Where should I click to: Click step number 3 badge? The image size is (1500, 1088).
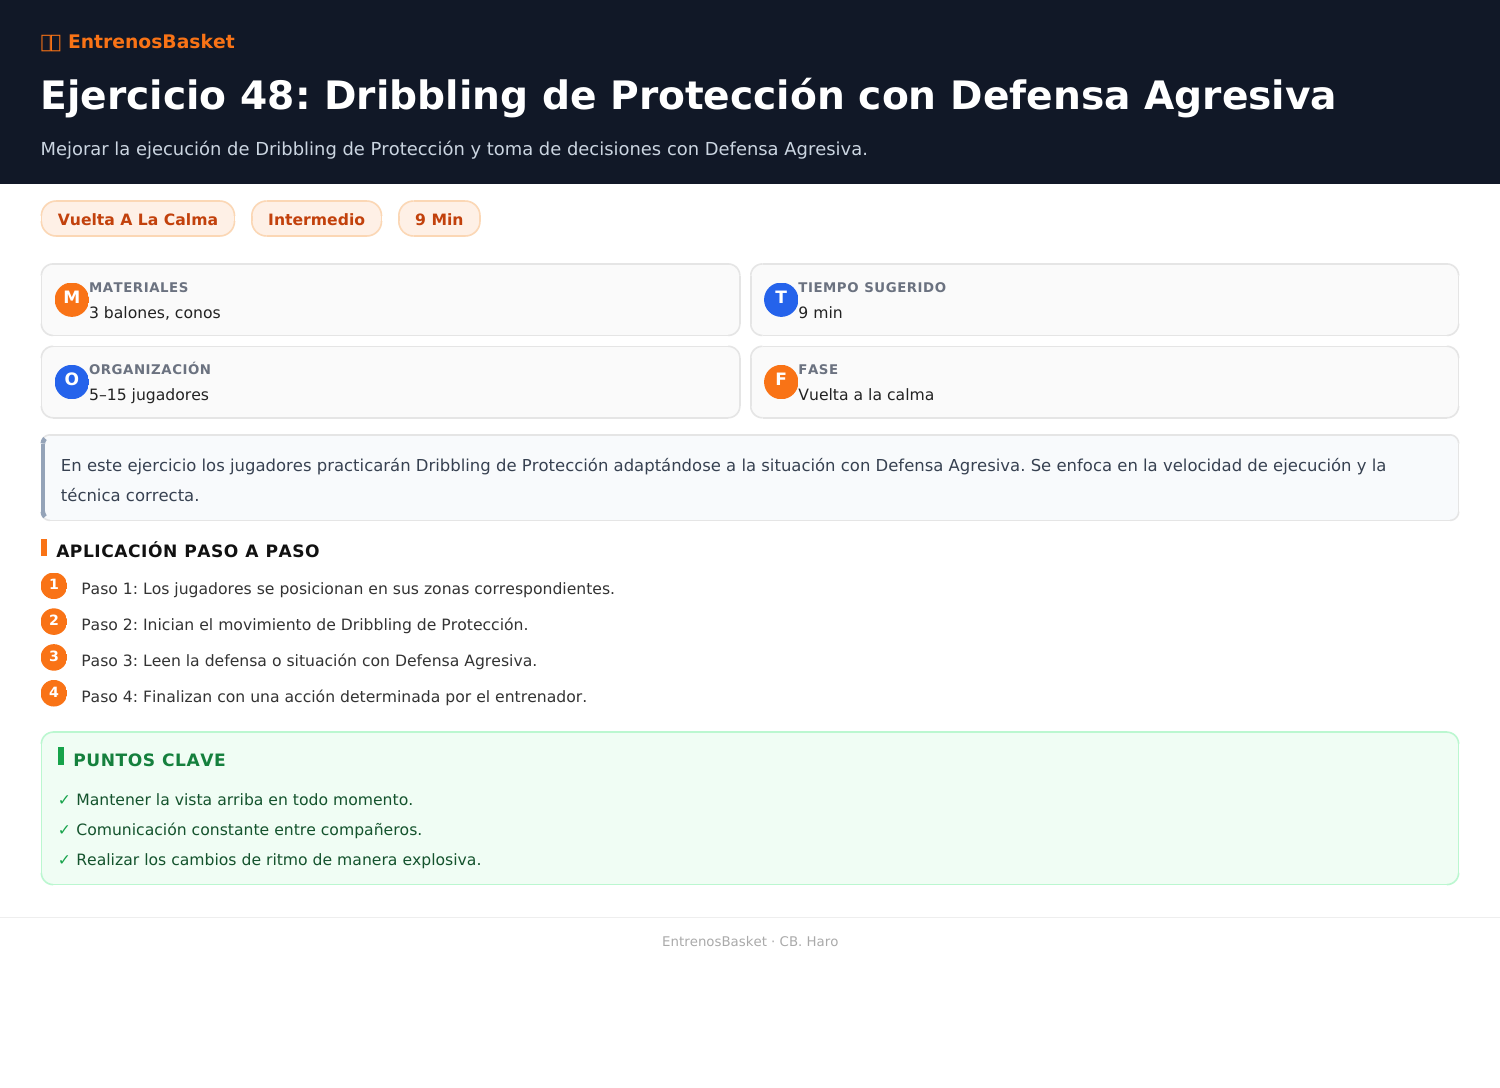(x=54, y=658)
